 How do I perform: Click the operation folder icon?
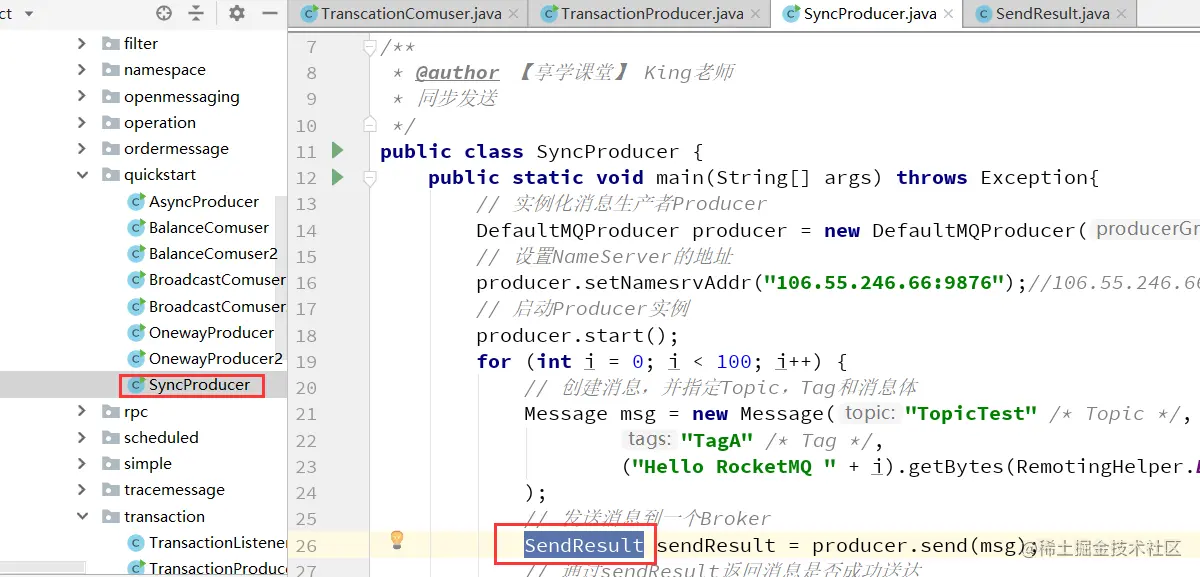[x=111, y=122]
